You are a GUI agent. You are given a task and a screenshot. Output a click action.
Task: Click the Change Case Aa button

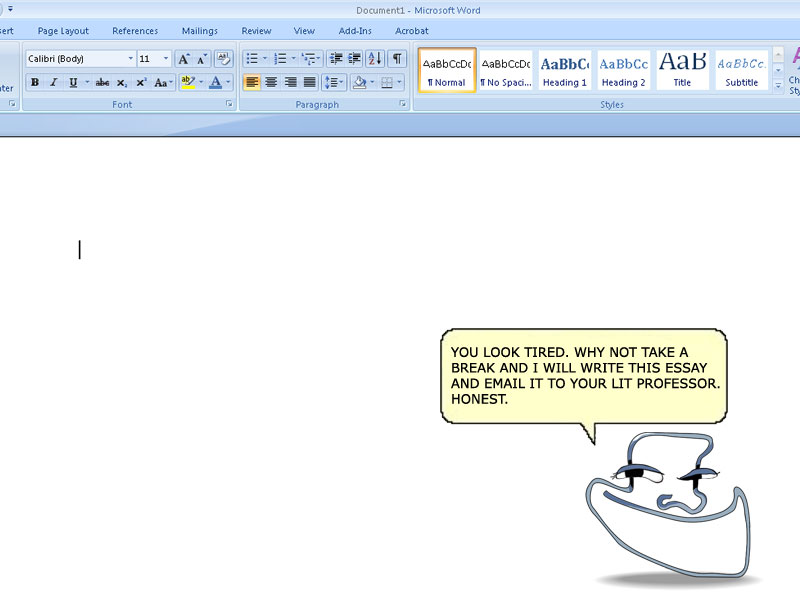tap(163, 82)
